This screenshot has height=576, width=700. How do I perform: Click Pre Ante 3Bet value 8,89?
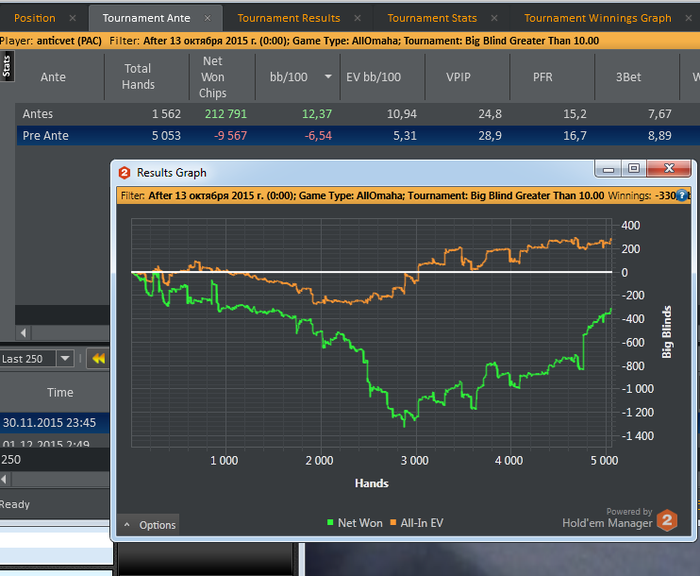click(659, 136)
